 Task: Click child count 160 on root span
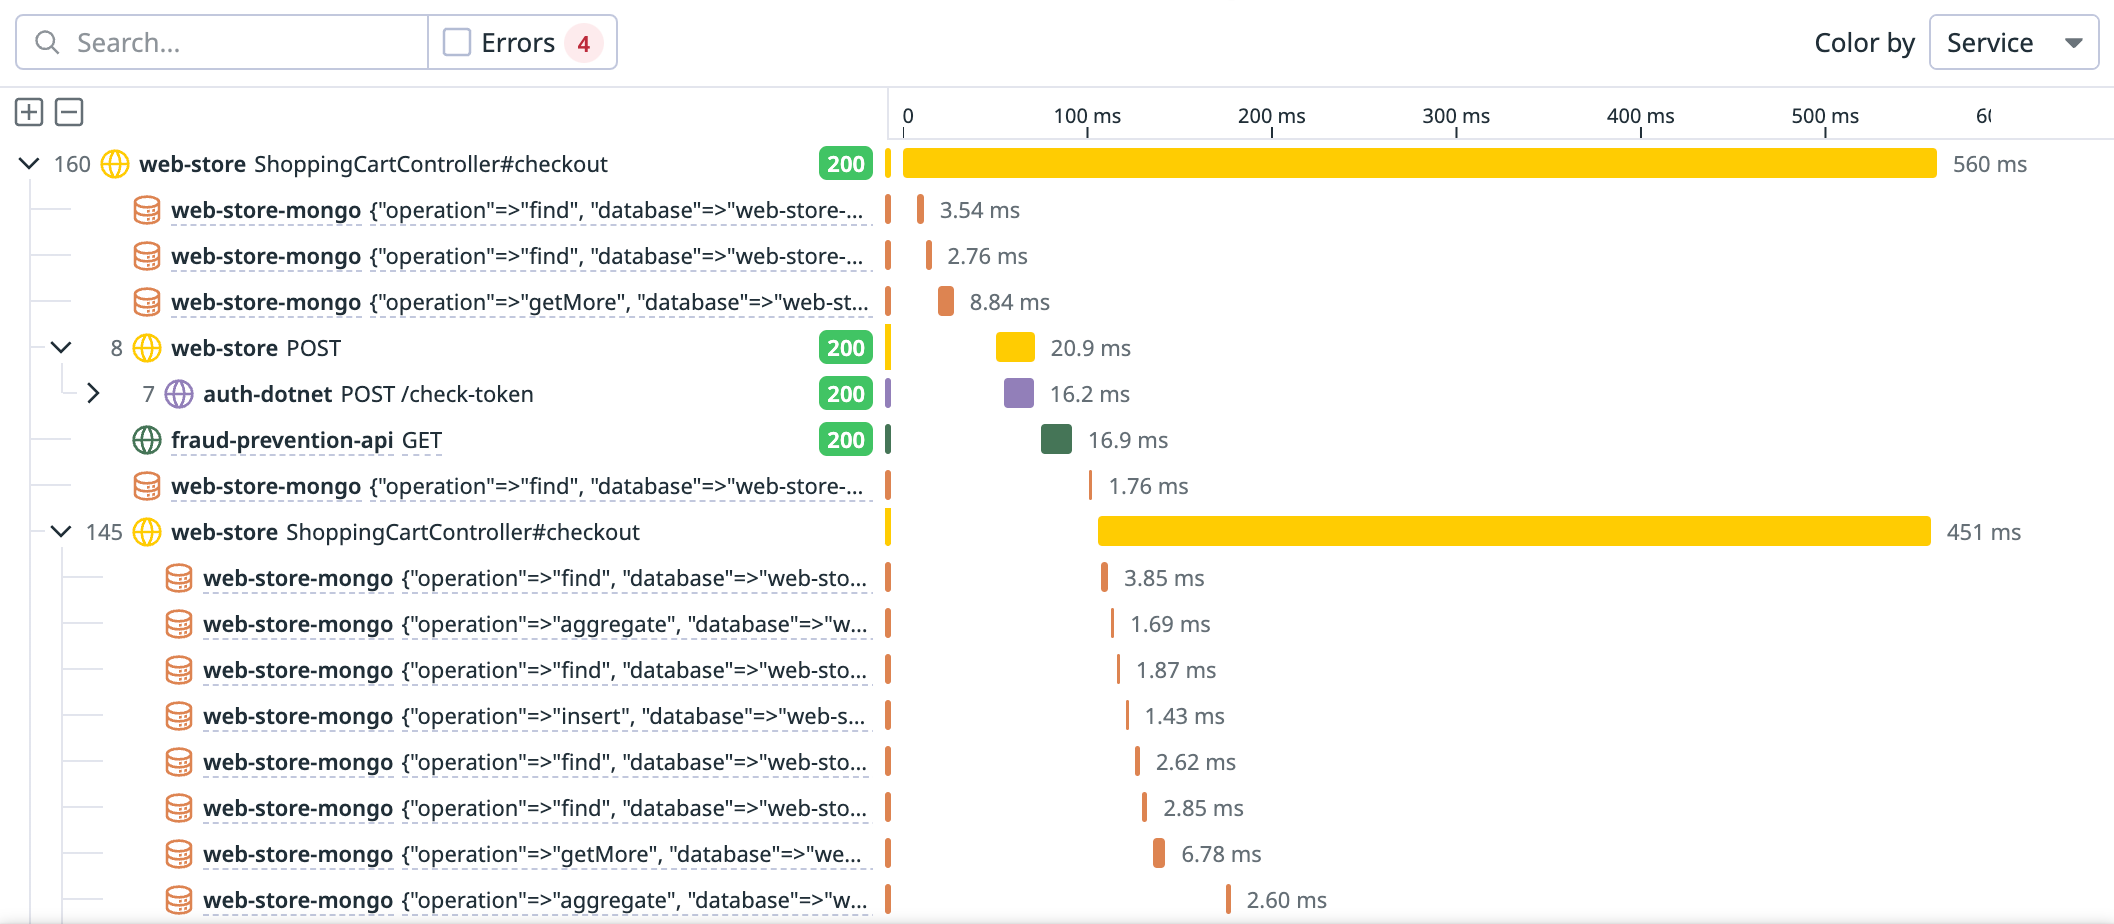(72, 164)
